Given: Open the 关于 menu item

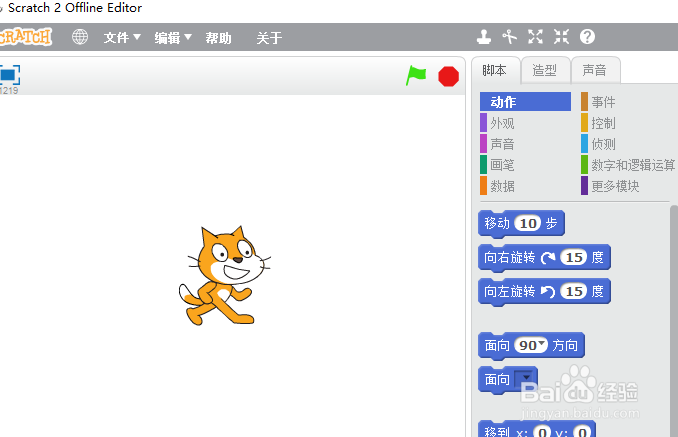Looking at the screenshot, I should (x=269, y=38).
